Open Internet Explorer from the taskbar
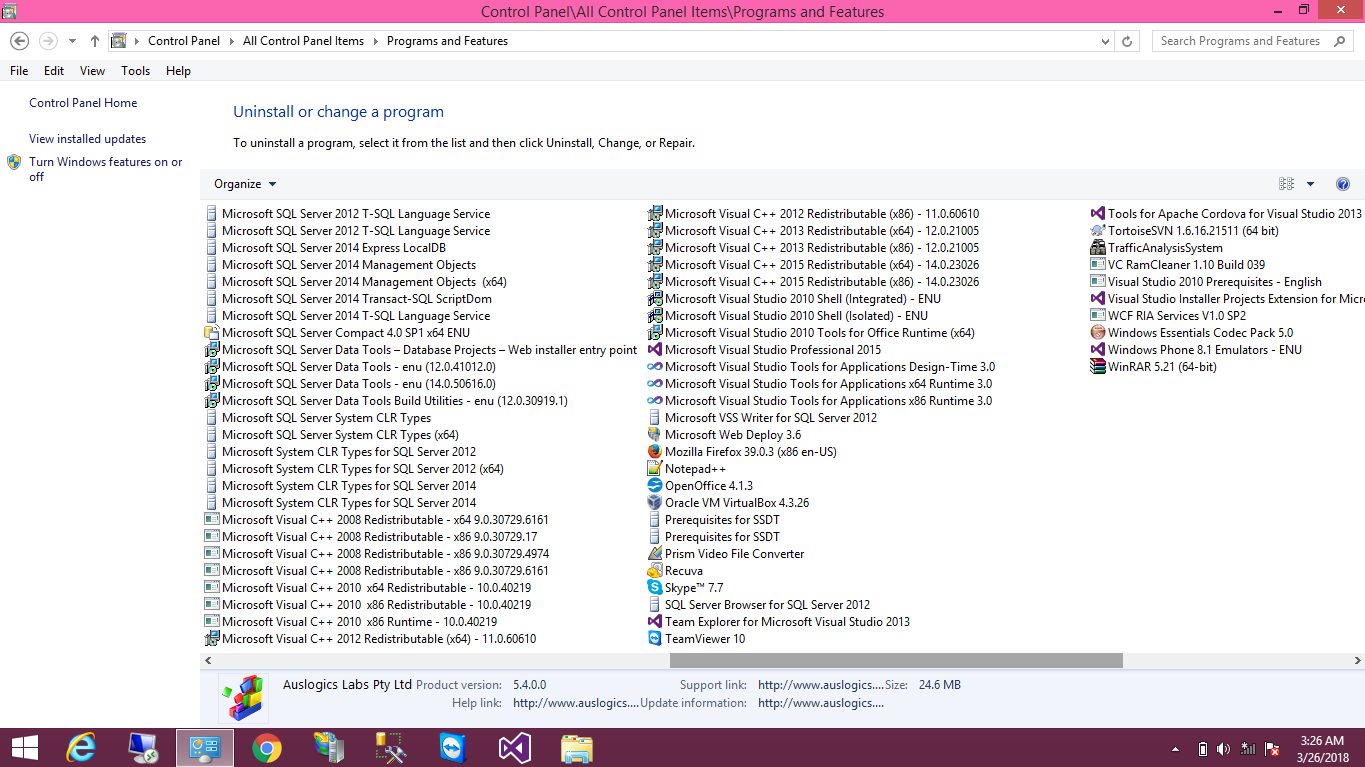 [x=80, y=748]
